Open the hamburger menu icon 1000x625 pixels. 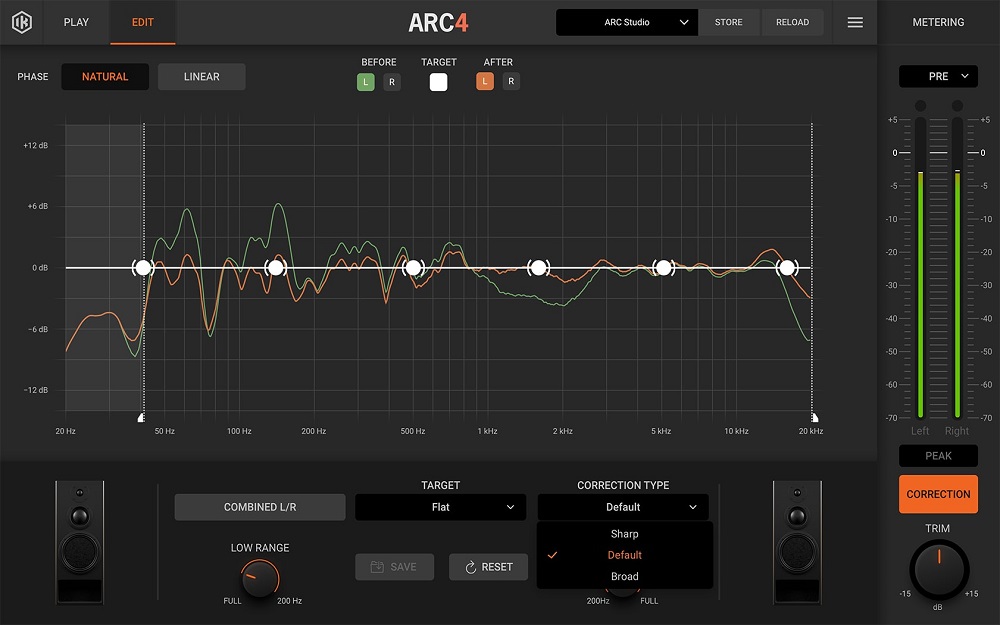[855, 22]
